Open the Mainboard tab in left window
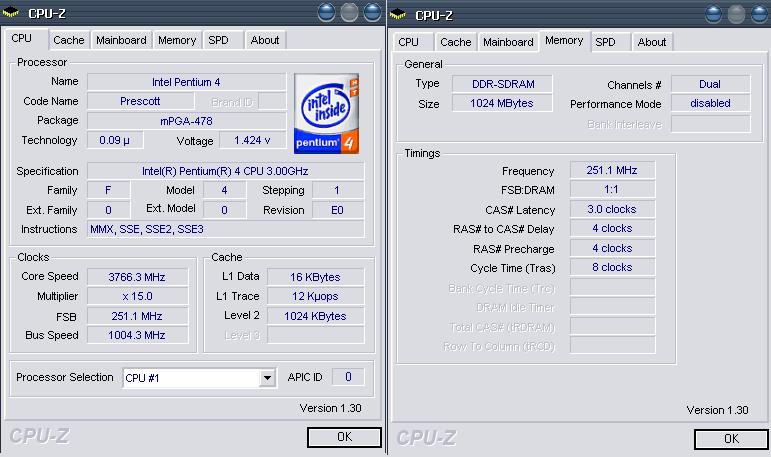Viewport: 771px width, 457px height. pos(121,40)
